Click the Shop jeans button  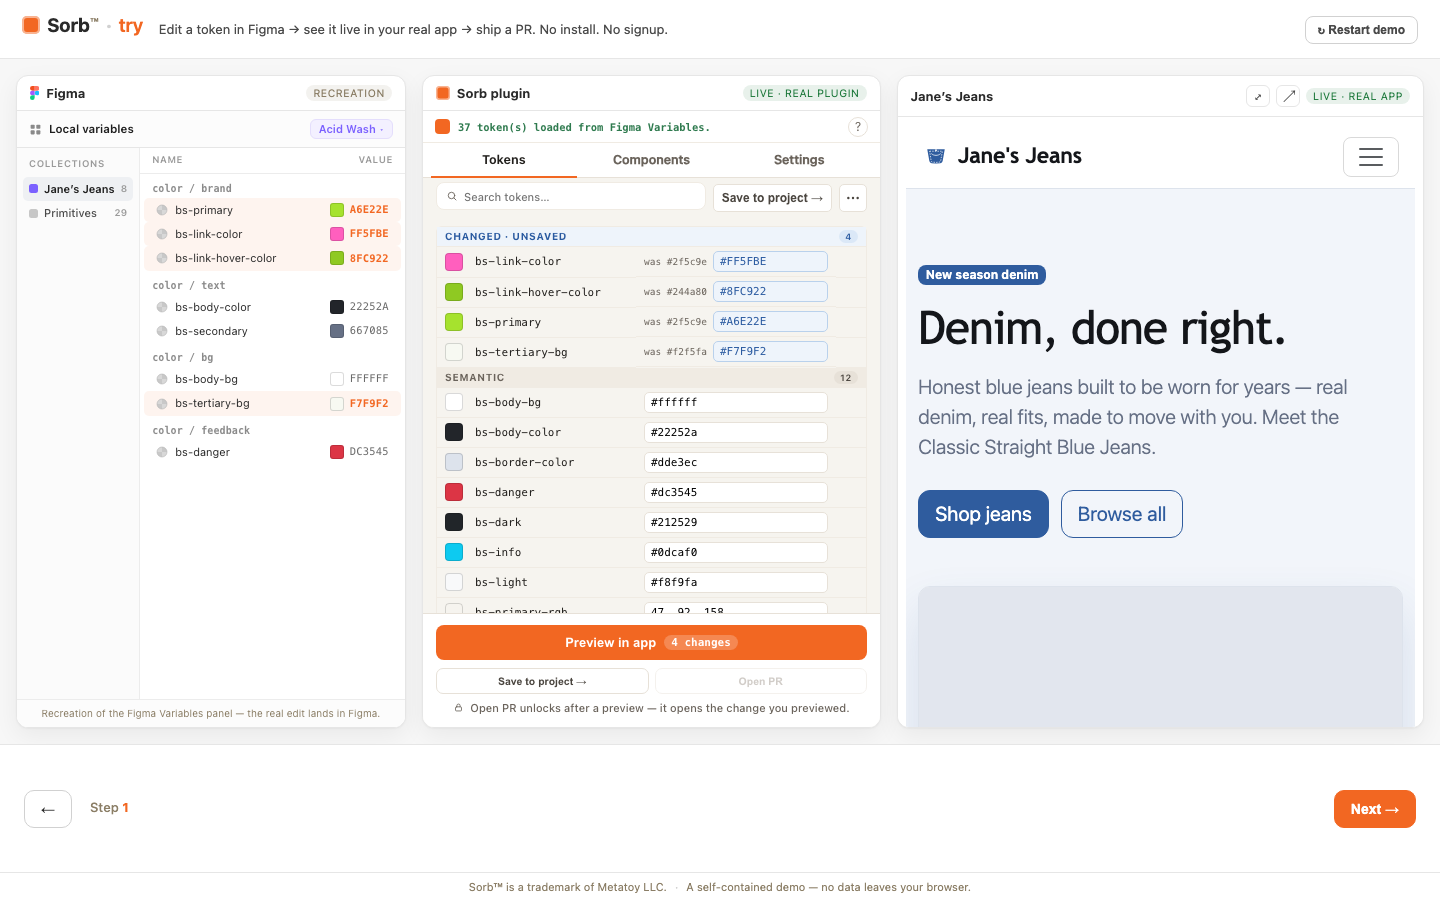tap(983, 514)
